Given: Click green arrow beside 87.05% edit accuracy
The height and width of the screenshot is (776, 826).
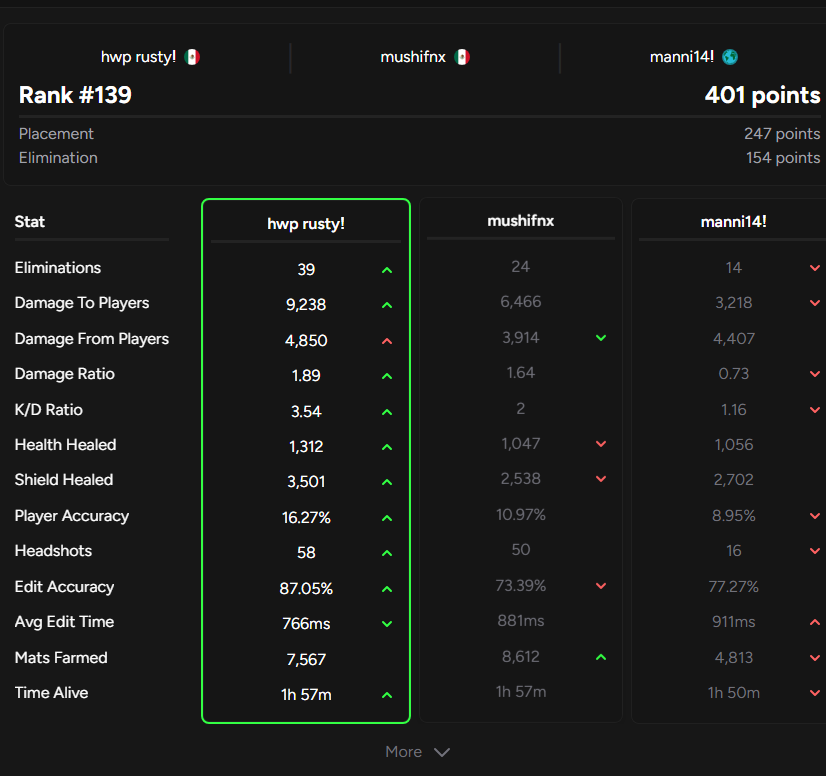Looking at the screenshot, I should pos(387,589).
